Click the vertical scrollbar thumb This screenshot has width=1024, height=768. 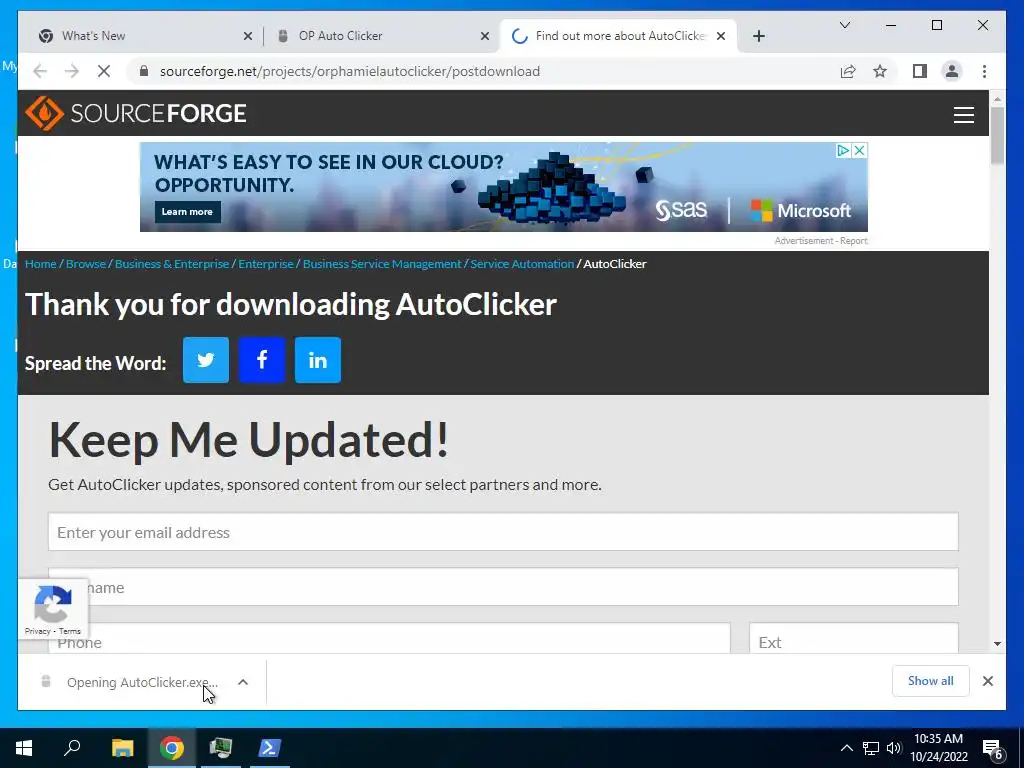pos(997,136)
